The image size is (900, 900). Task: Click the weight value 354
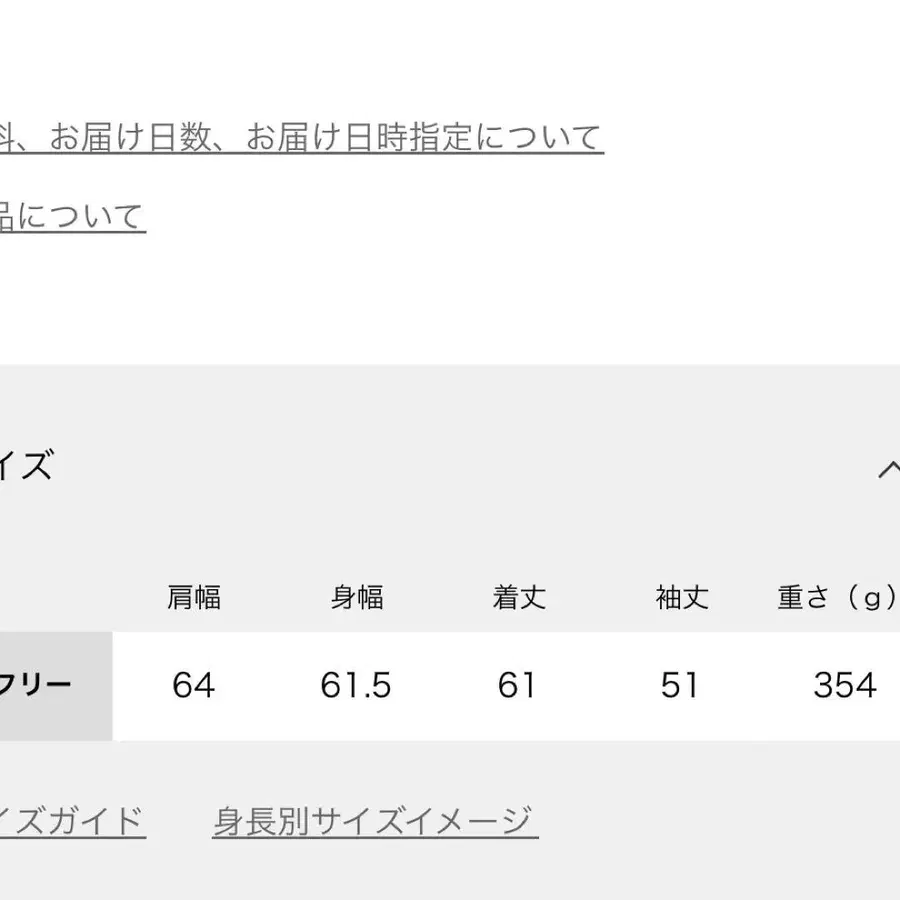point(845,686)
